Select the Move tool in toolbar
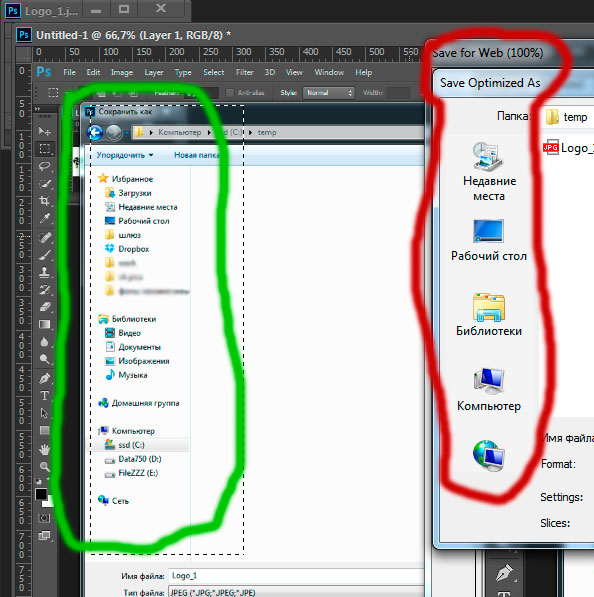The image size is (594, 597). point(44,131)
